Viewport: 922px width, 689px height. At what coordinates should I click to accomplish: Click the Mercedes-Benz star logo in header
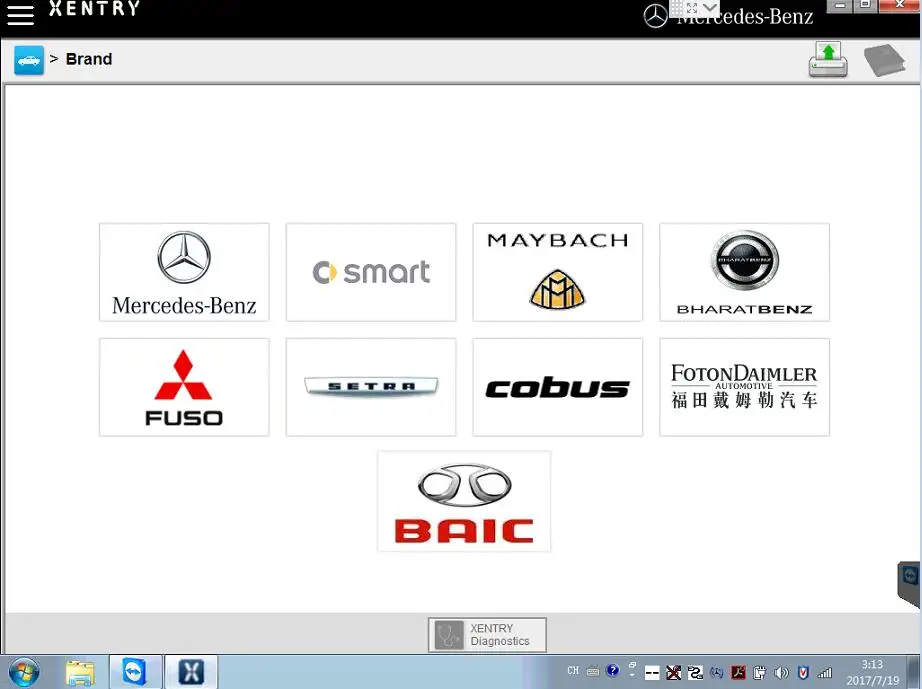click(x=655, y=16)
